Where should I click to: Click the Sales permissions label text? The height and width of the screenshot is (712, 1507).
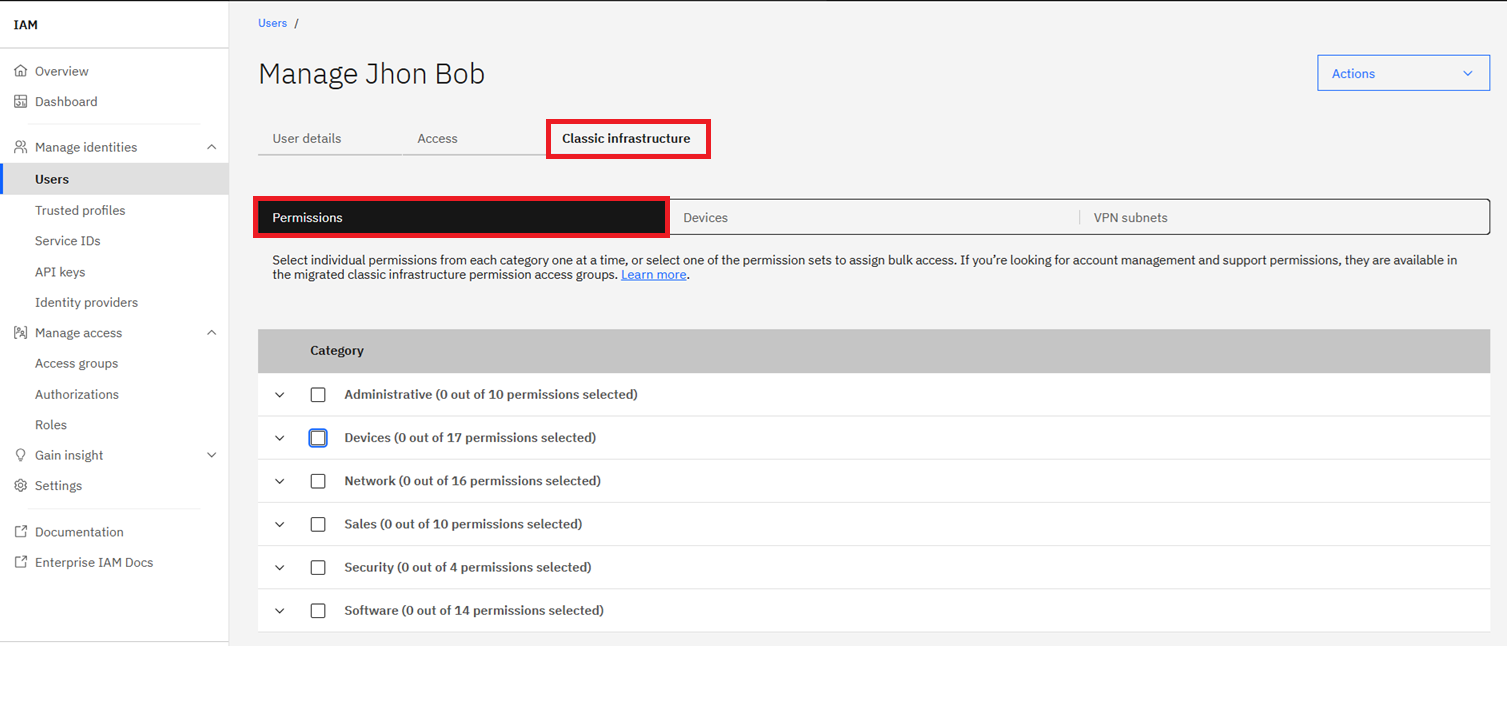pos(463,524)
